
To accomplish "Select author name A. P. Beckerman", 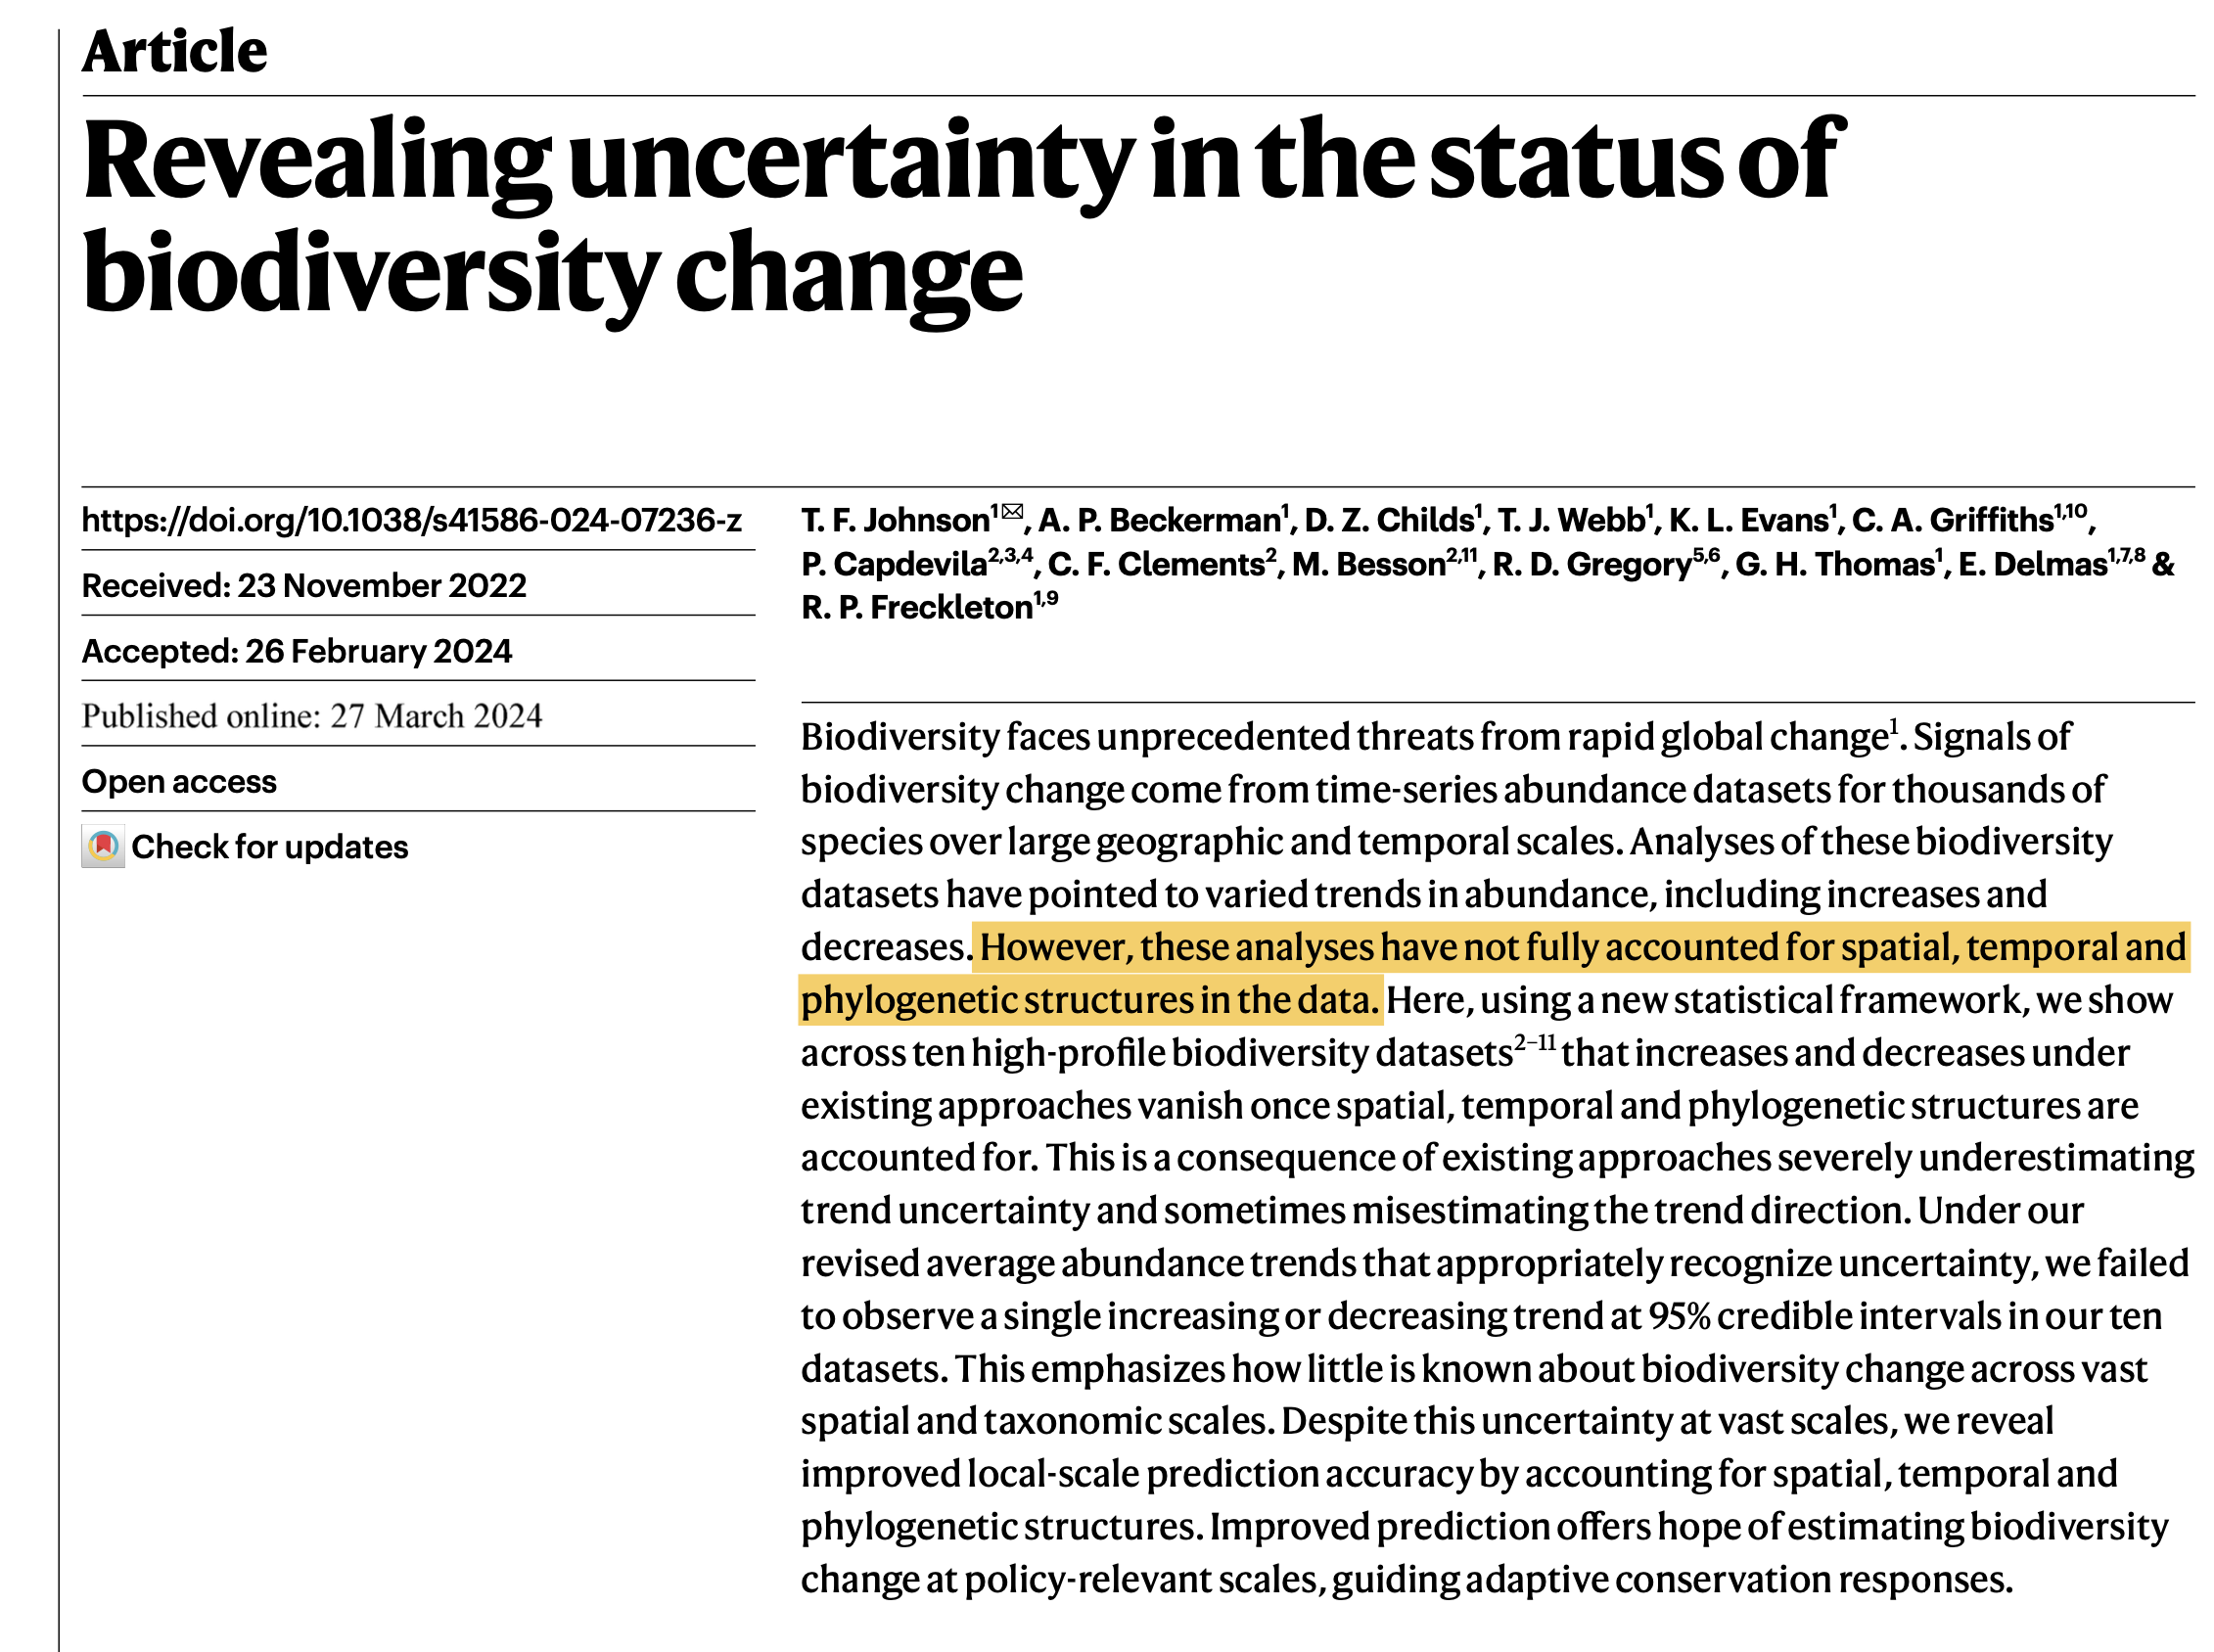I will (x=1158, y=520).
